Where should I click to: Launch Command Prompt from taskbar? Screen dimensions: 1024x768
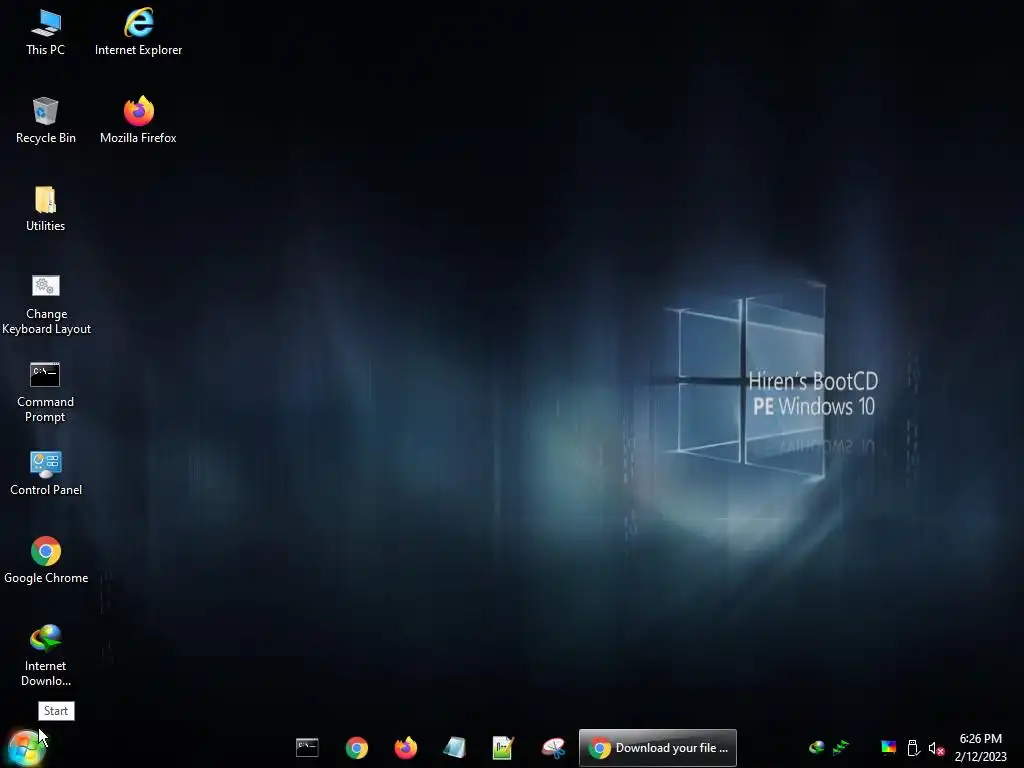click(307, 747)
